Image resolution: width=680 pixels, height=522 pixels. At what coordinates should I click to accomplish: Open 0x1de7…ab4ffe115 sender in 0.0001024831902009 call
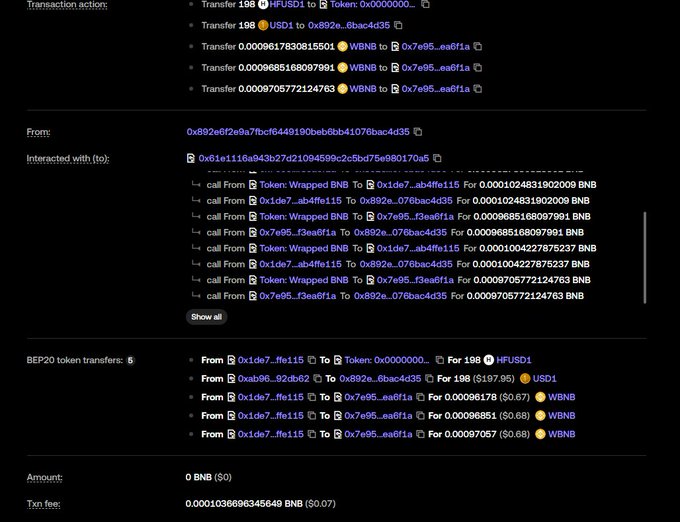(300, 201)
